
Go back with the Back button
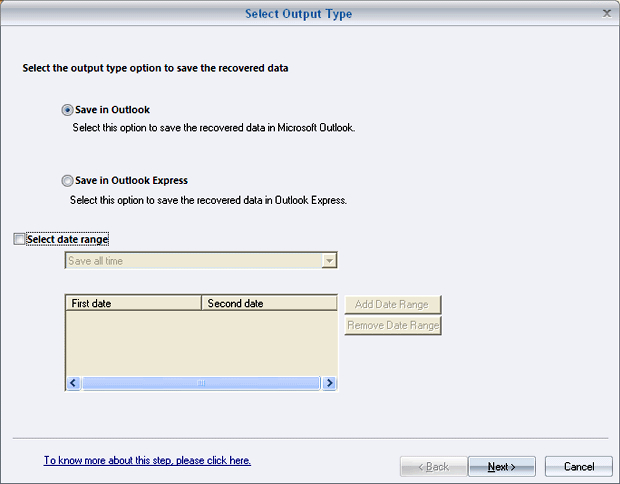point(434,467)
